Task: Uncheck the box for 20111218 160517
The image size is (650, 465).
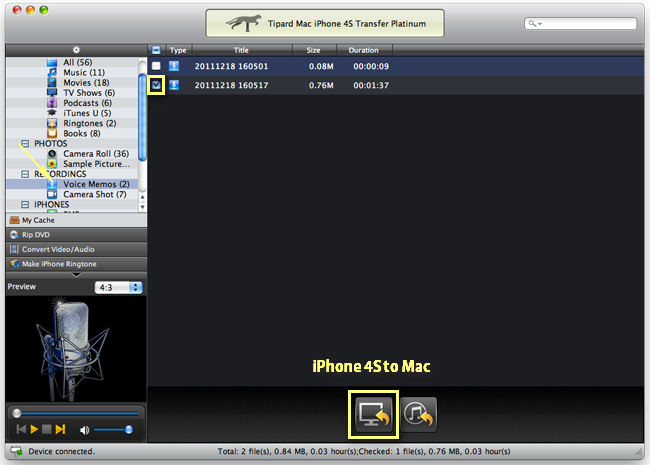Action: click(x=156, y=85)
